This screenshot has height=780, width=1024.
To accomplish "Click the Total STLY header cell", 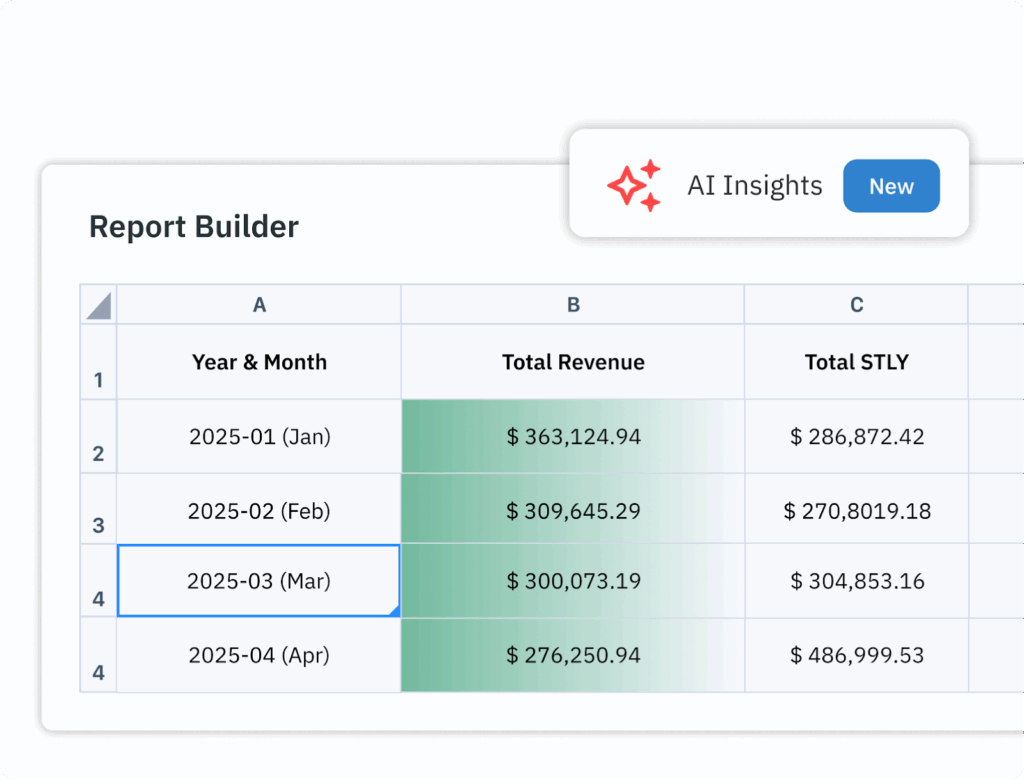I will pos(856,362).
